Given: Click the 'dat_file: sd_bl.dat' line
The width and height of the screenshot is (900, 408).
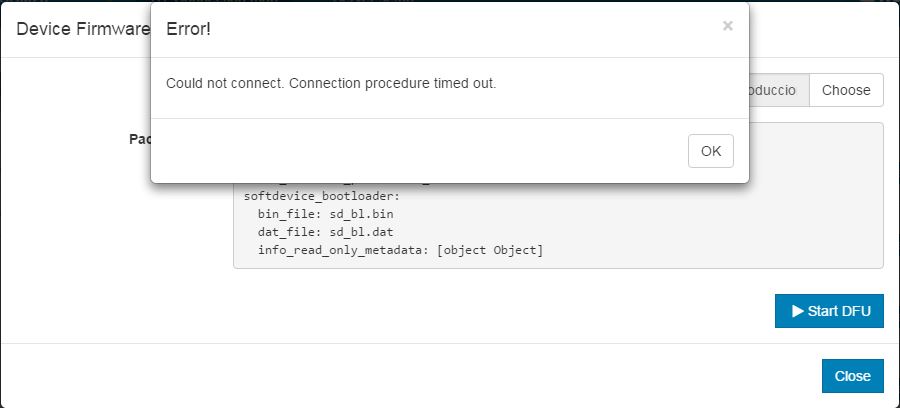Looking at the screenshot, I should pyautogui.click(x=325, y=232).
